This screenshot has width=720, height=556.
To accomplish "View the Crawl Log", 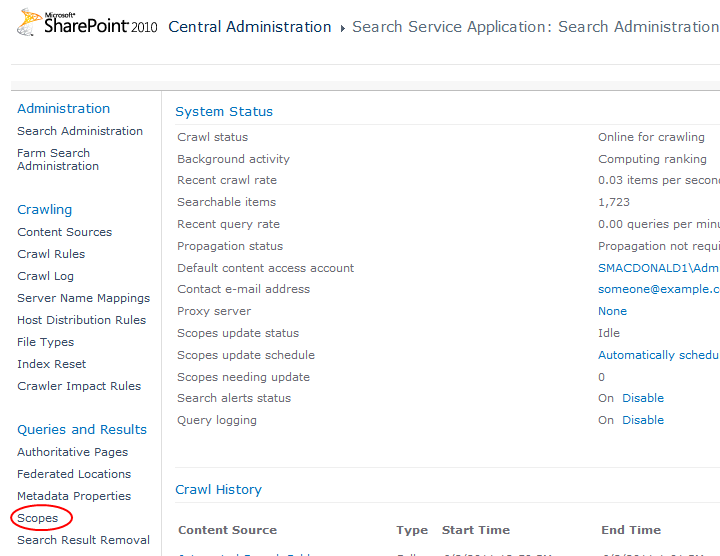I will coord(45,276).
